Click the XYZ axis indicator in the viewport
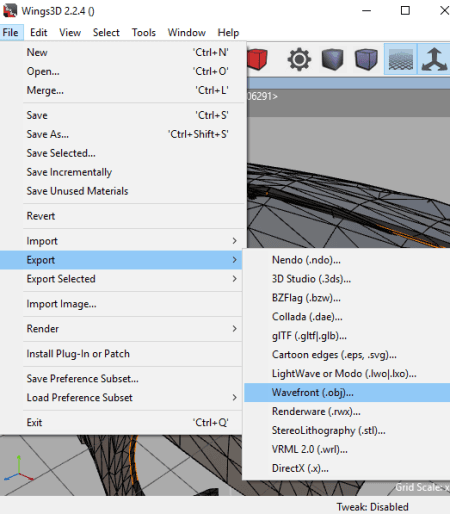 point(19,469)
